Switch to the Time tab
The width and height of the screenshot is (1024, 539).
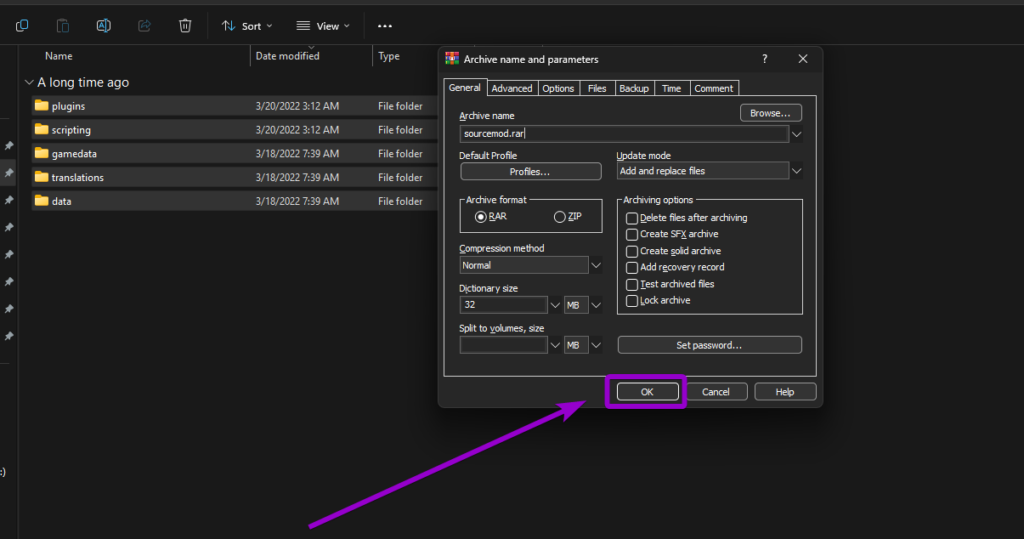(671, 88)
